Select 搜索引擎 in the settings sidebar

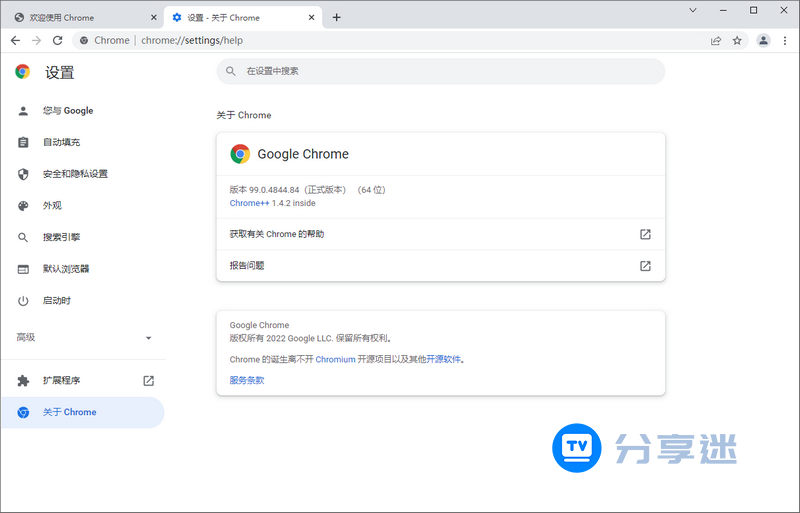[x=61, y=237]
